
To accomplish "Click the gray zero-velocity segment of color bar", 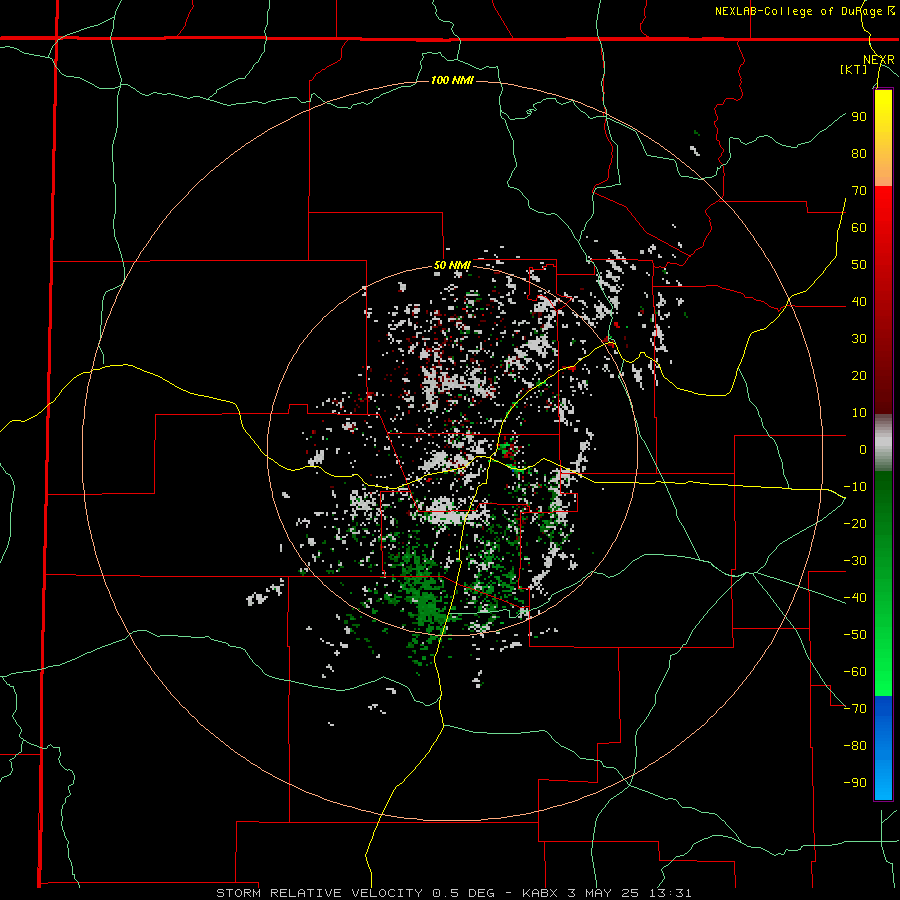I will click(x=883, y=442).
